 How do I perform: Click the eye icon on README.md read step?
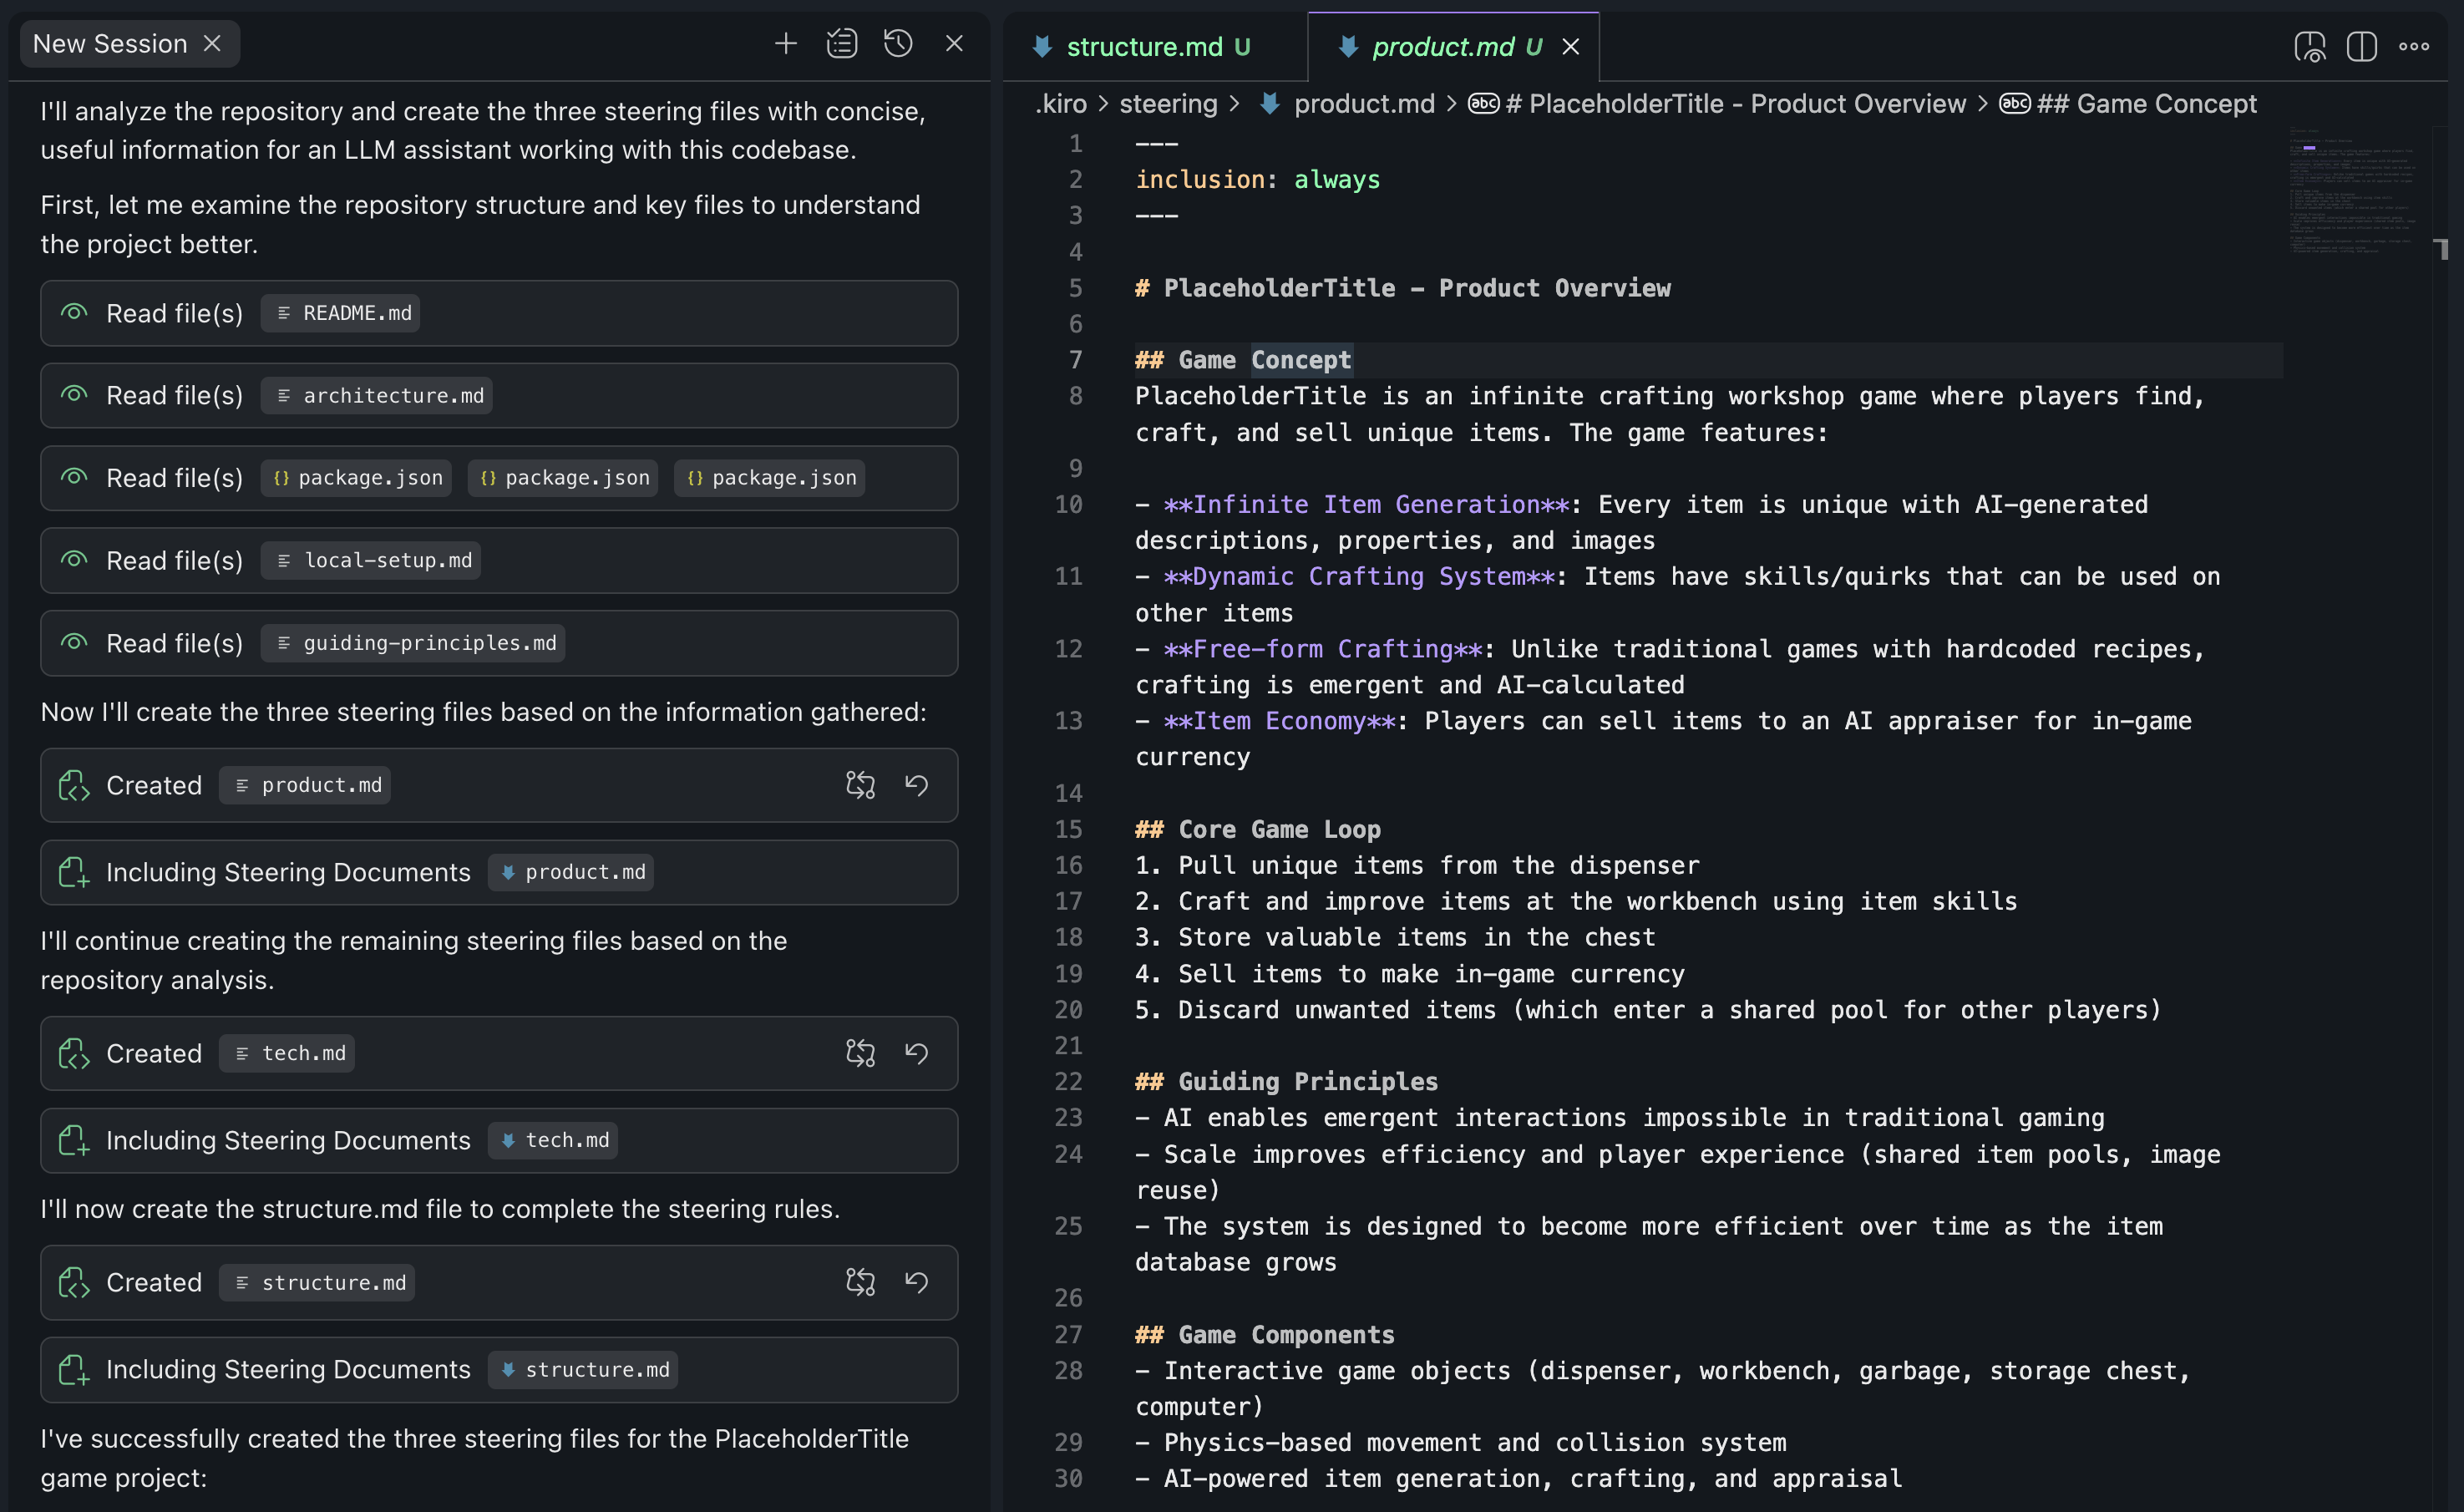(74, 313)
